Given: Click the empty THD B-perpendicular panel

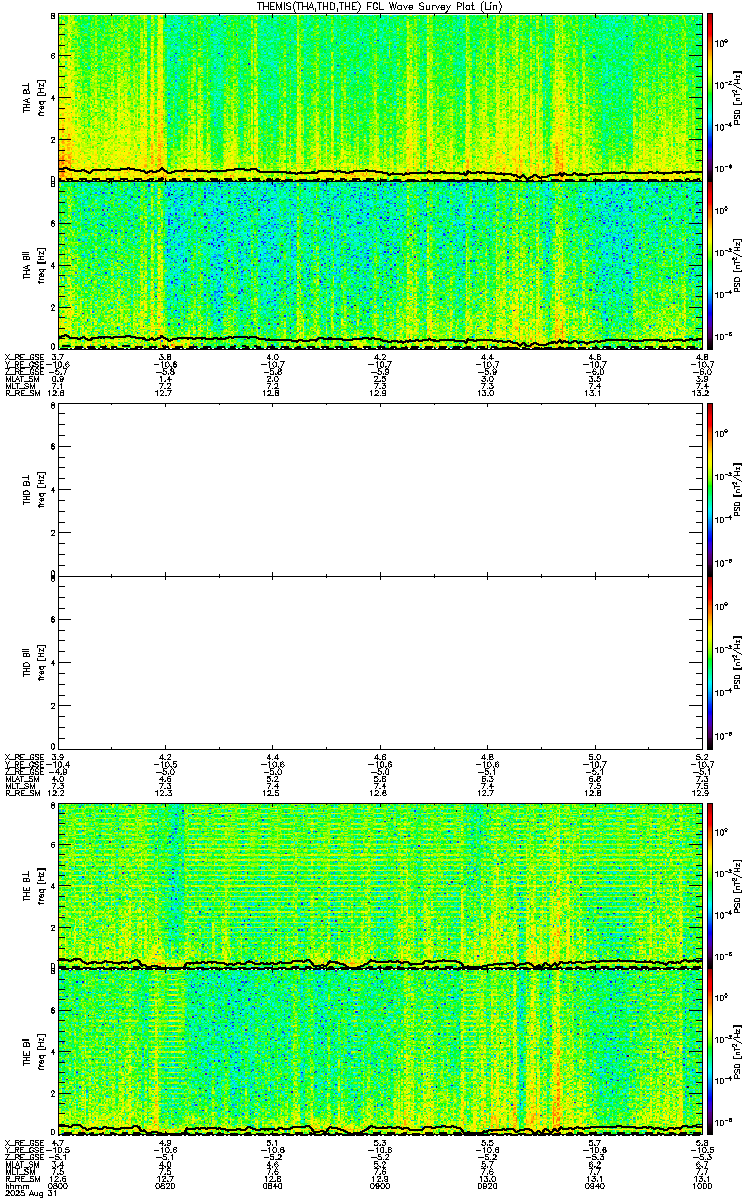Looking at the screenshot, I should pos(381,491).
